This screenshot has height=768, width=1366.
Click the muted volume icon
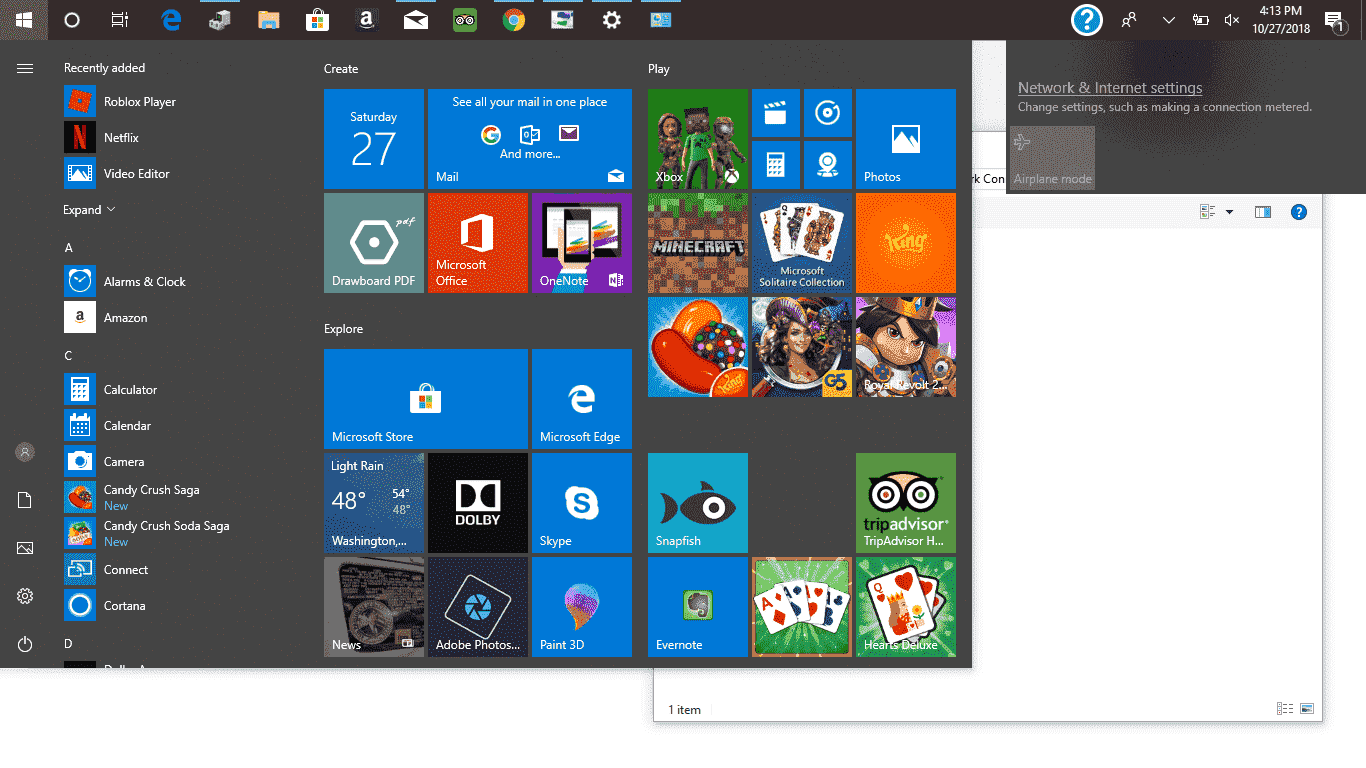pyautogui.click(x=1232, y=20)
